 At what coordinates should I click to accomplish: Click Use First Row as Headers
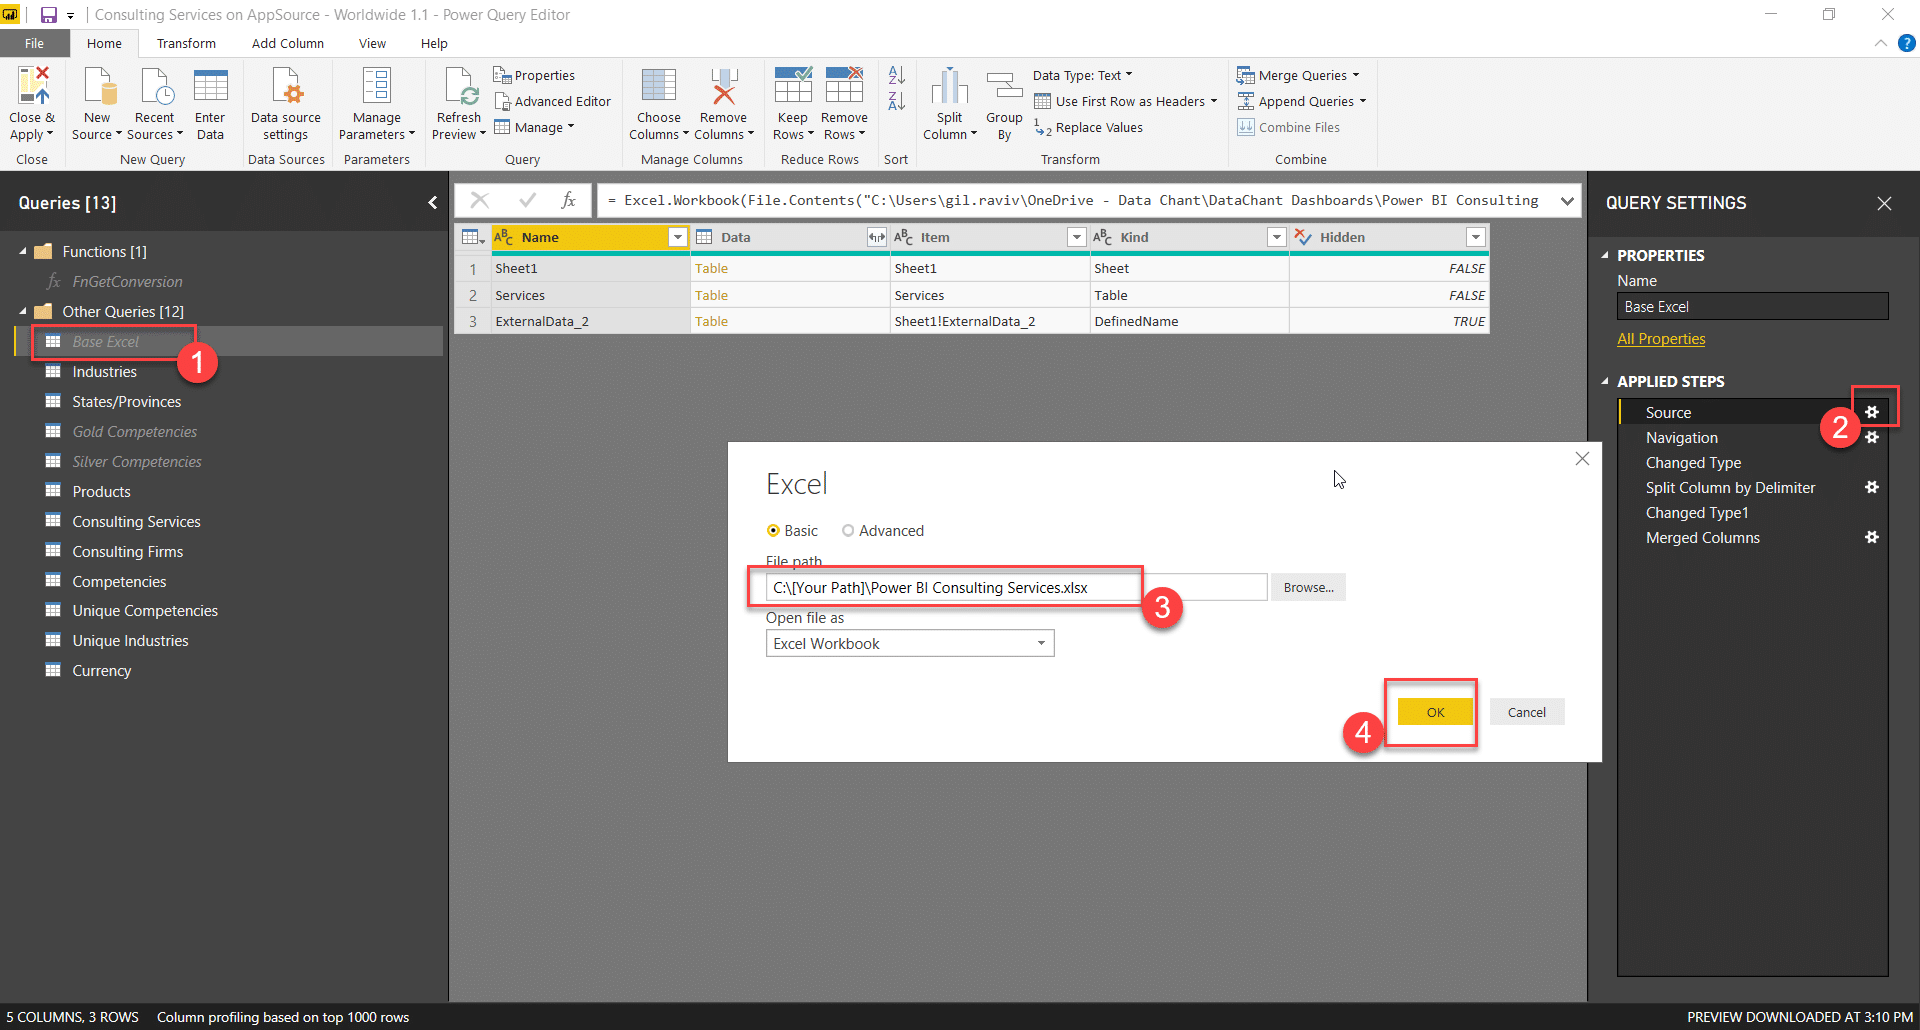coord(1125,101)
